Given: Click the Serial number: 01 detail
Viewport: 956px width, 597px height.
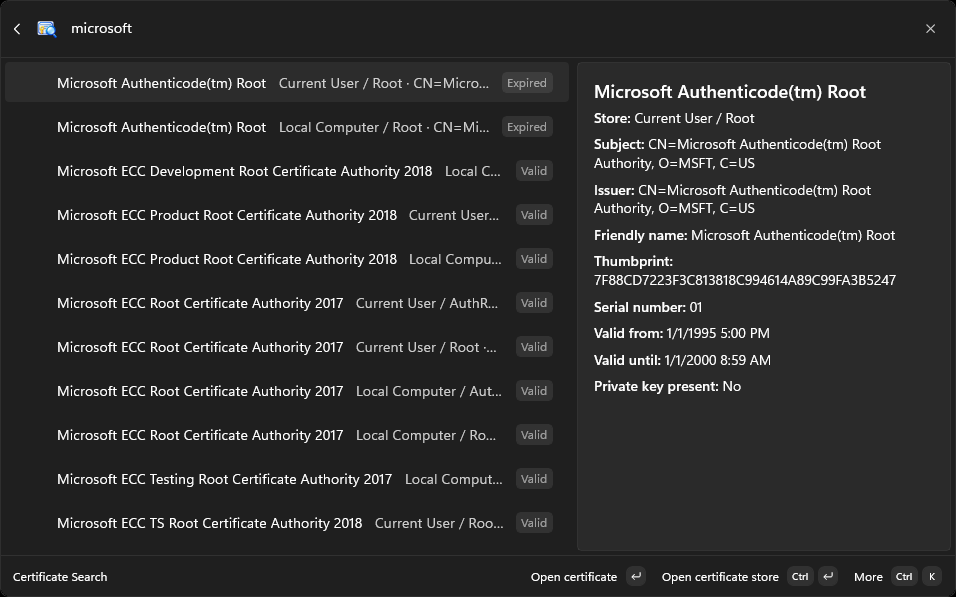Looking at the screenshot, I should click(647, 307).
